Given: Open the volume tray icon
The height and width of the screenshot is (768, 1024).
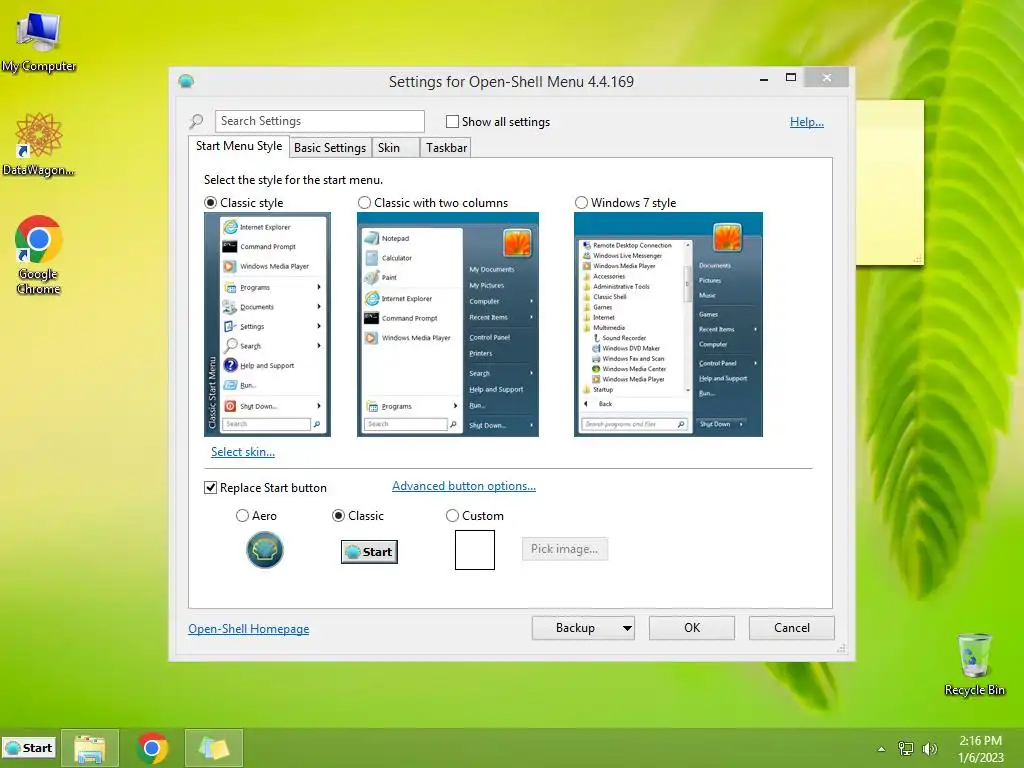Looking at the screenshot, I should pos(929,749).
